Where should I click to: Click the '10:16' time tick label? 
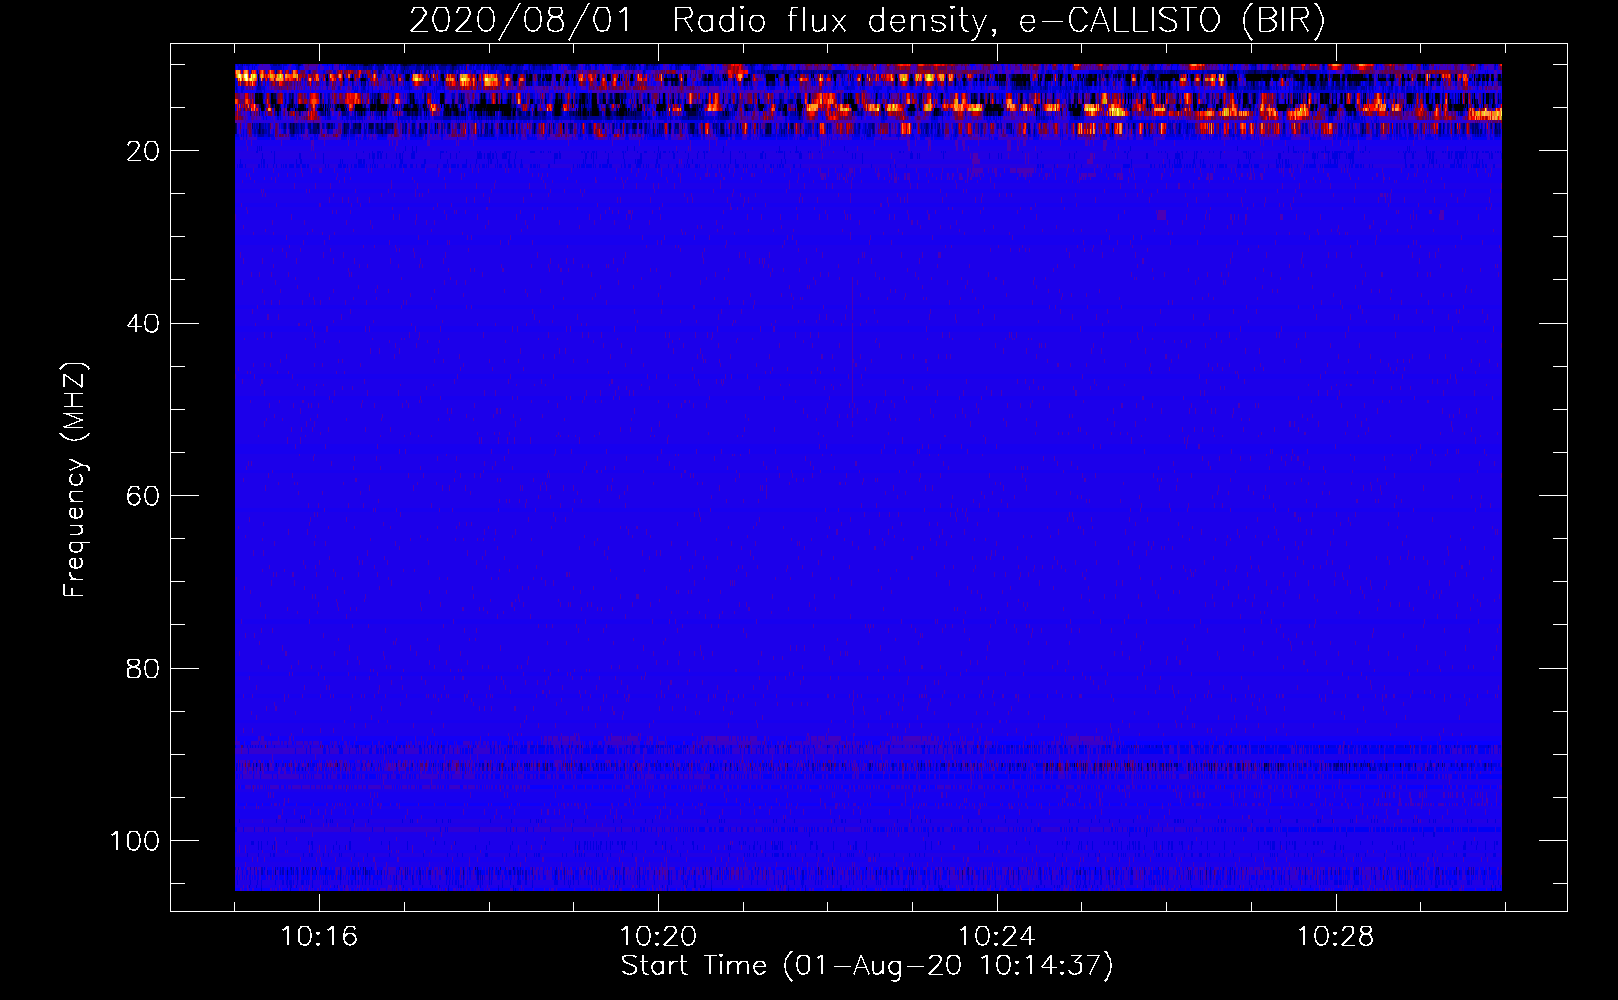pos(319,936)
